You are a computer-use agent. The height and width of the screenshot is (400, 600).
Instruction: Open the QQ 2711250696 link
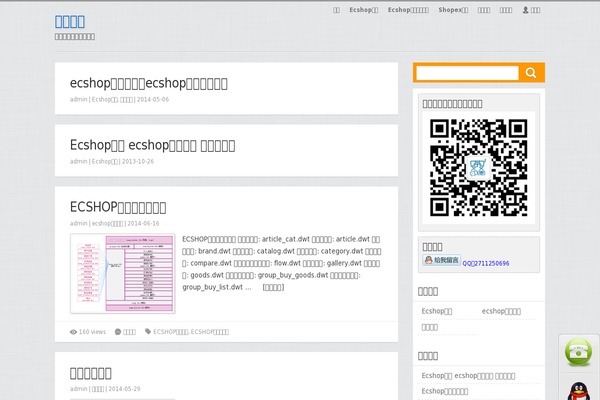tap(486, 263)
